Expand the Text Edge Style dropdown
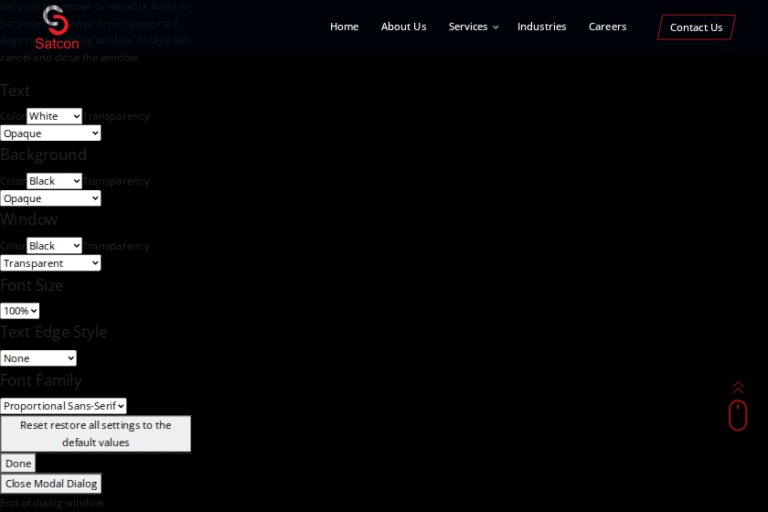 [x=38, y=358]
